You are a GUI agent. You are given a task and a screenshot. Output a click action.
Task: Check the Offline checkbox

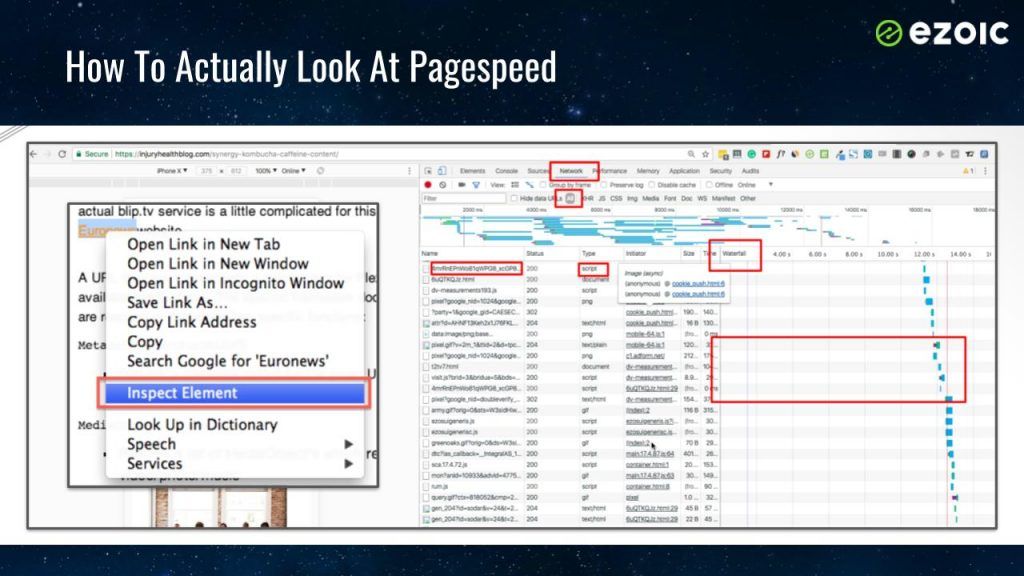[709, 185]
